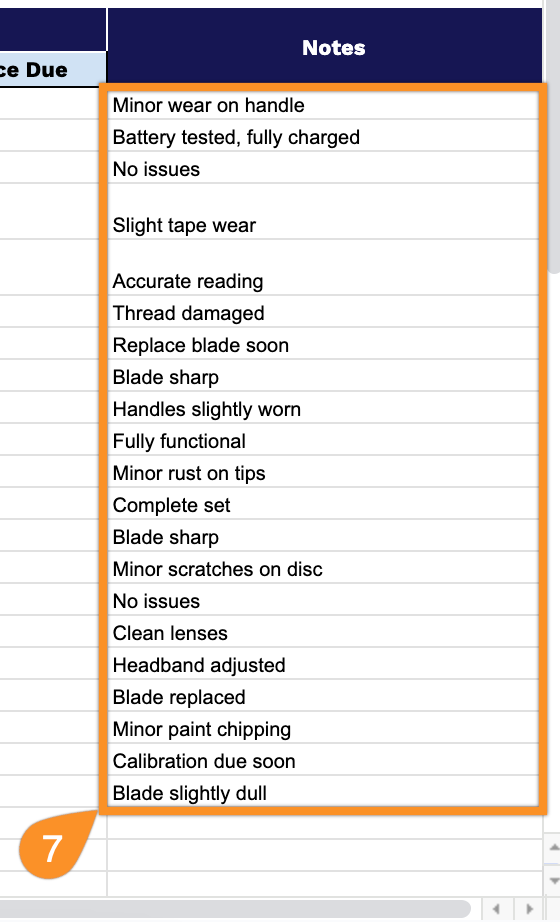The image size is (560, 922).
Task: Select the "Battery tested, fully charged" cell
Action: pyautogui.click(x=323, y=137)
